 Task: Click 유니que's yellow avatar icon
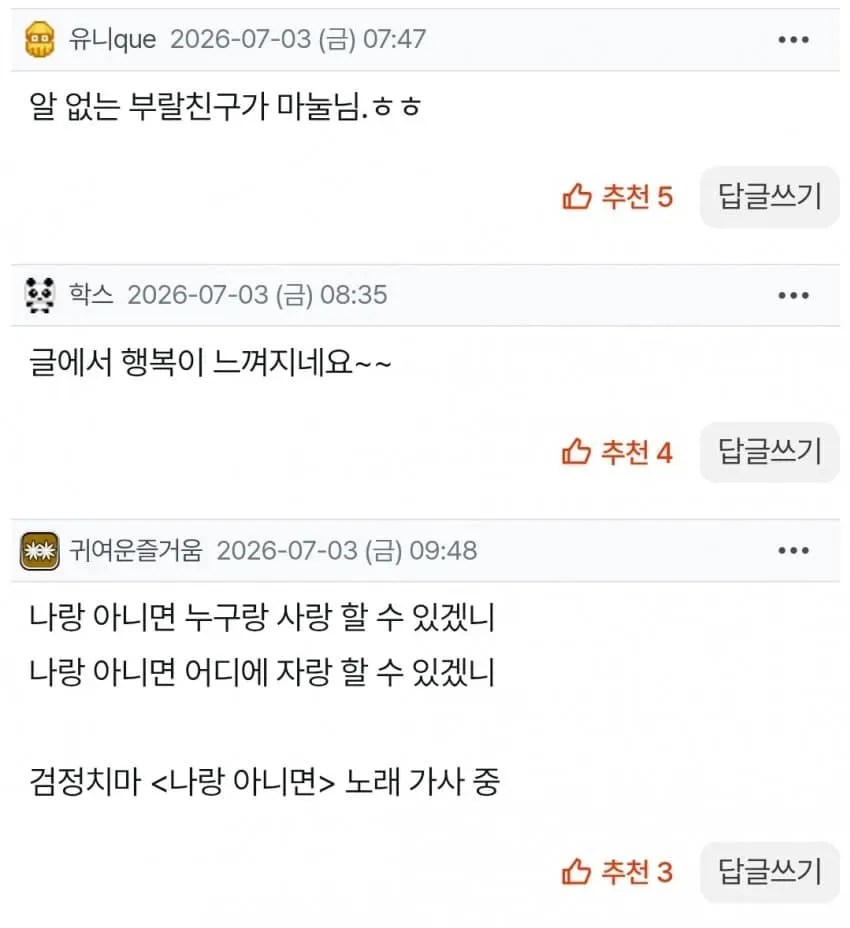[40, 40]
